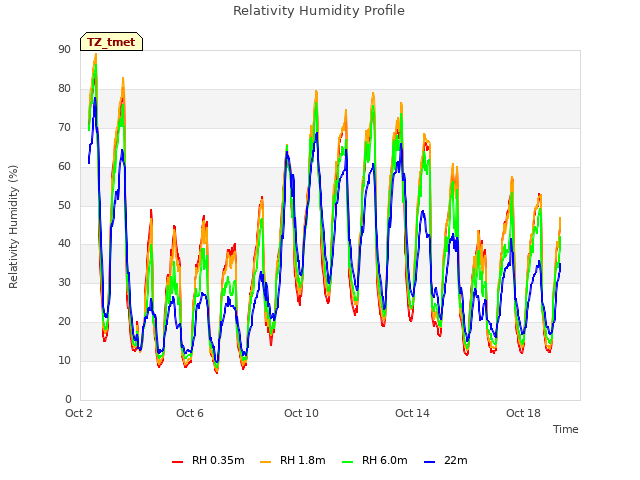Click the Time axis title
640x480 pixels.
(565, 429)
